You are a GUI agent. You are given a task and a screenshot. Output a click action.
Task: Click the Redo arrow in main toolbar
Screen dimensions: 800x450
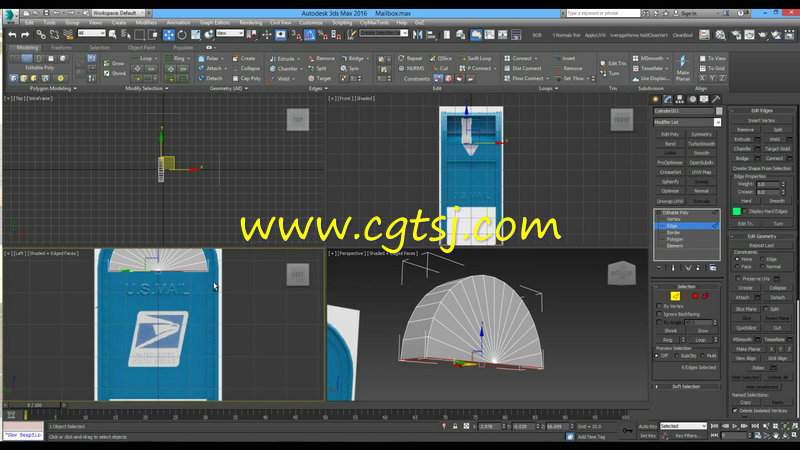[x=25, y=35]
